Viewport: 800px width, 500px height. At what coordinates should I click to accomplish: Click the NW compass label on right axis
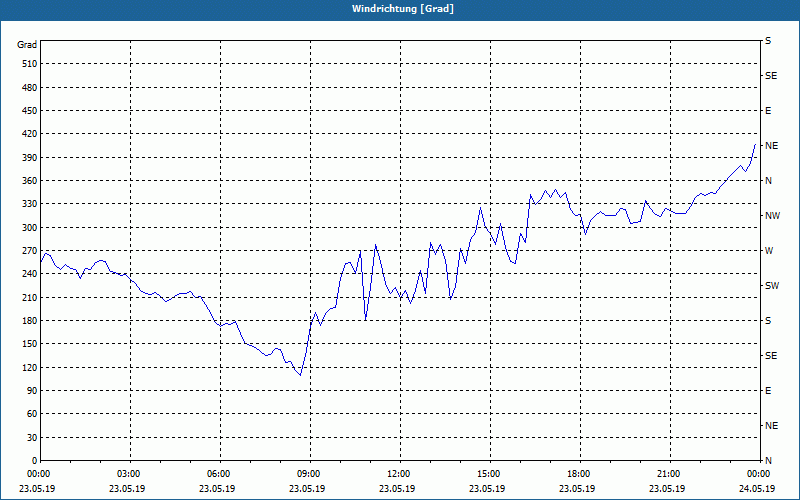coord(772,216)
